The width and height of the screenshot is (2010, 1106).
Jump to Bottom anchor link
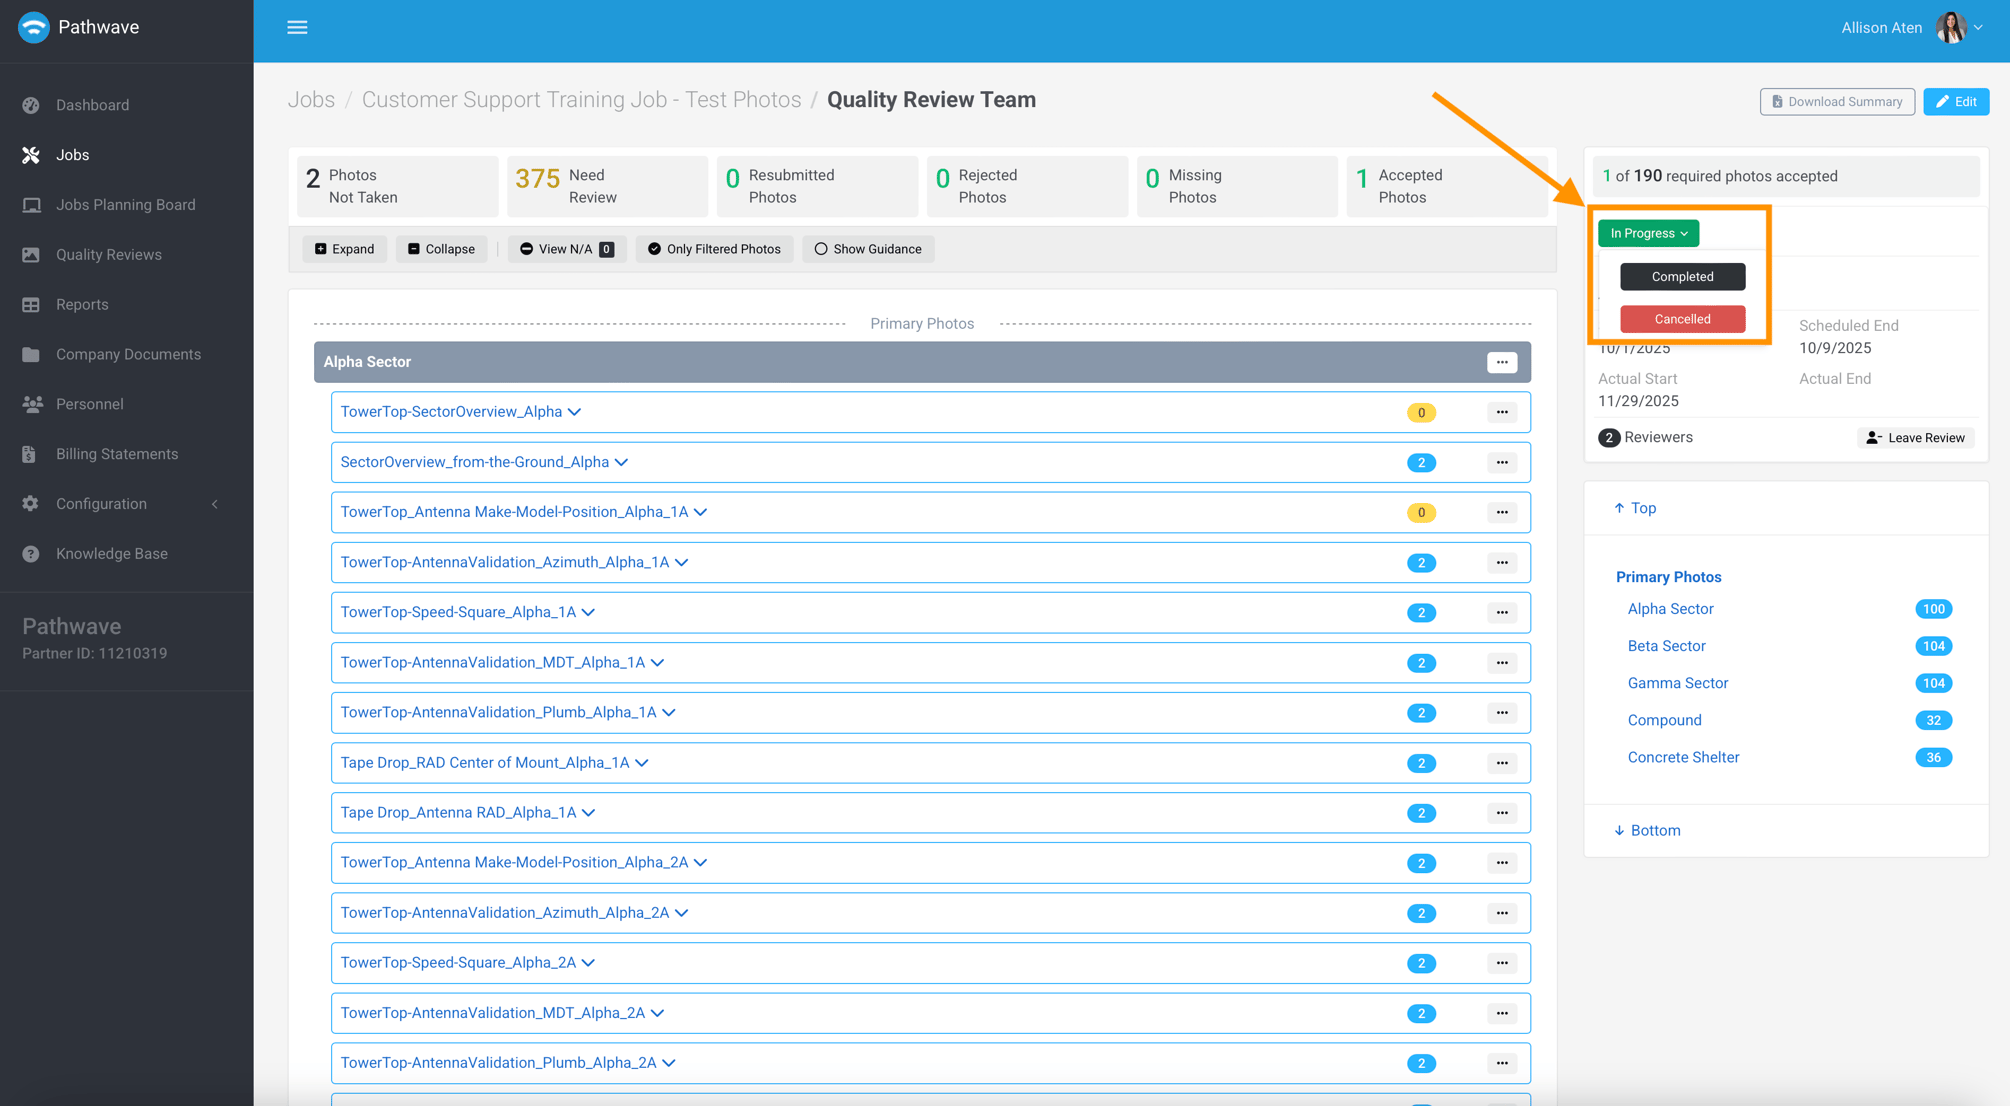1647,830
